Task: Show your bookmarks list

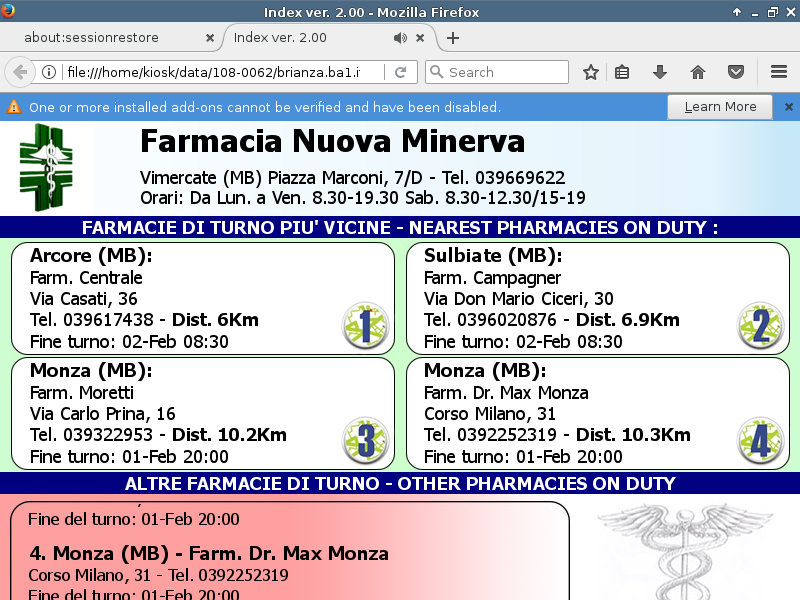Action: (x=622, y=72)
